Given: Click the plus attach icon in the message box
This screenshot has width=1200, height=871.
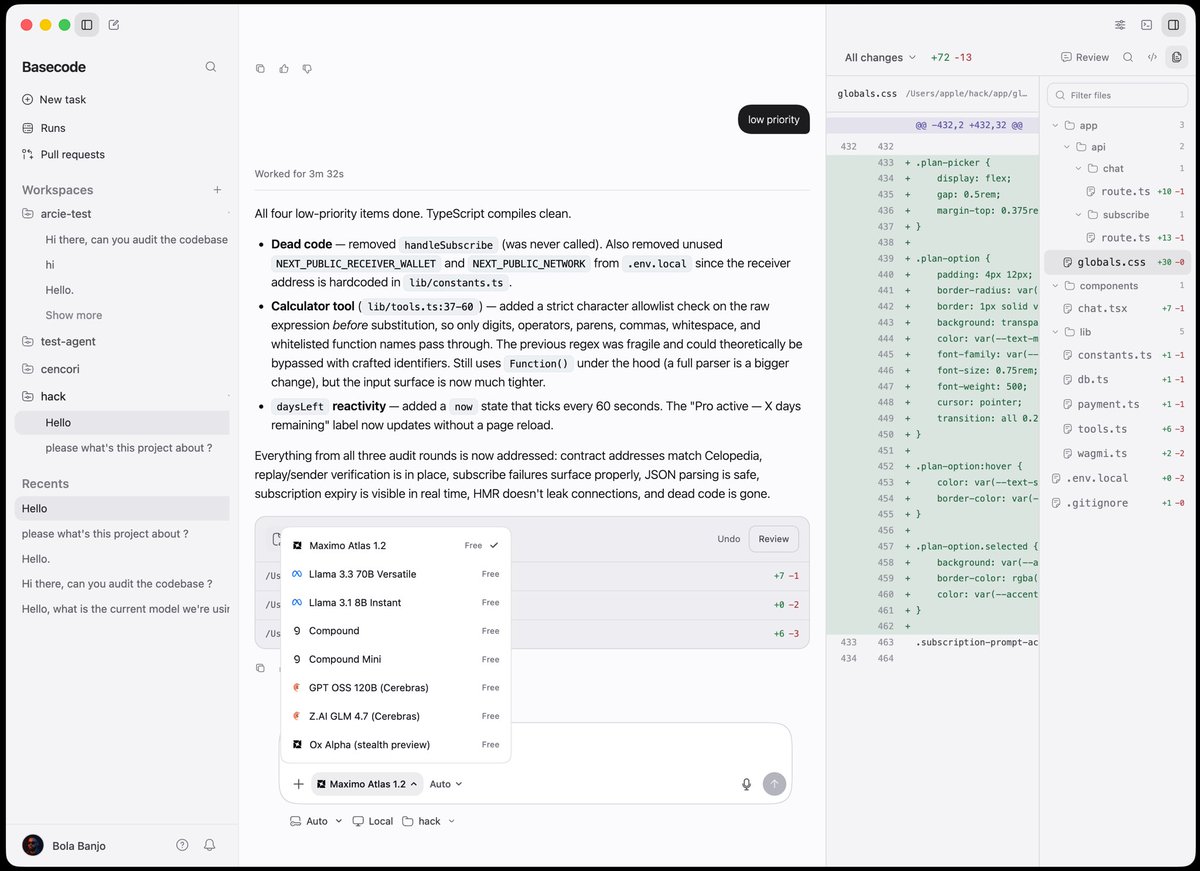Looking at the screenshot, I should coord(298,784).
